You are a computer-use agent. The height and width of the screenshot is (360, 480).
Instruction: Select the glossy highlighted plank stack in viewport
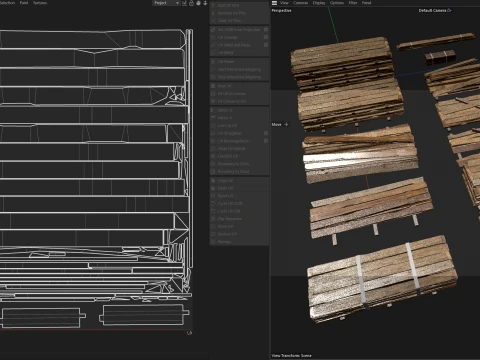(x=360, y=154)
